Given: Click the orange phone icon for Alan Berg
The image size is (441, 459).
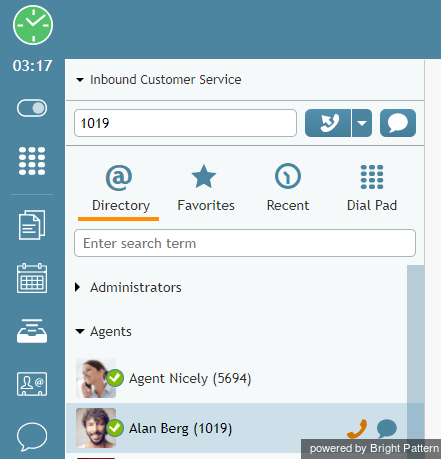Looking at the screenshot, I should click(357, 428).
